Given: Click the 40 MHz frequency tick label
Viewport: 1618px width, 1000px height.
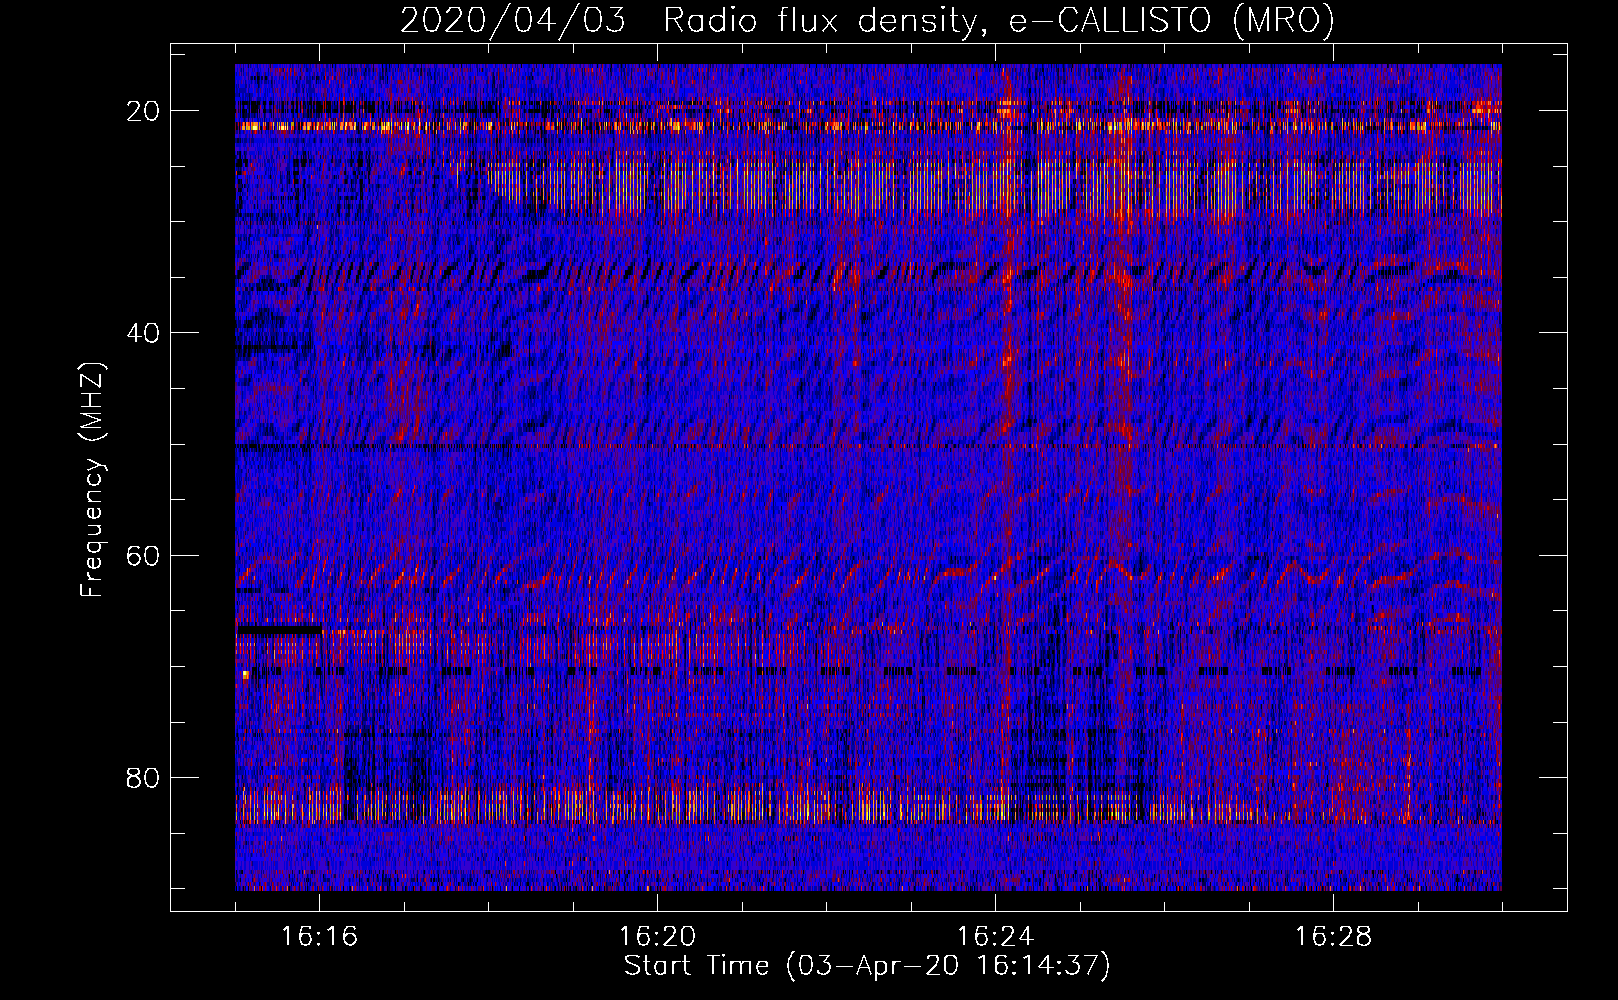Looking at the screenshot, I should coord(144,333).
